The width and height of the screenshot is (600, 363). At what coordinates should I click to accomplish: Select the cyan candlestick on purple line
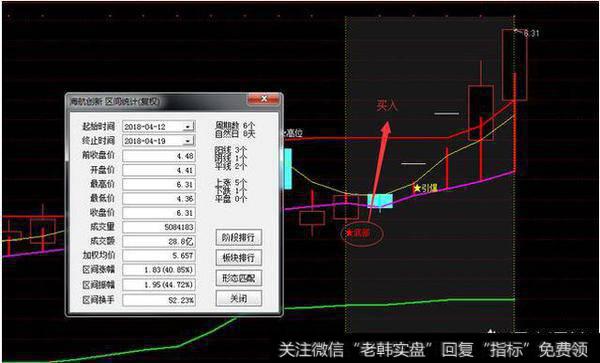tap(380, 201)
